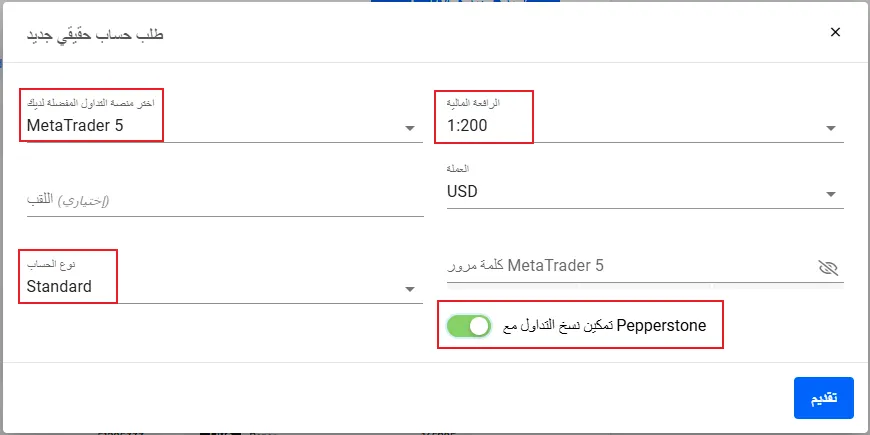Screen dimensions: 870x435
Task: Expand the trading platform dropdown arrow
Action: coord(410,128)
